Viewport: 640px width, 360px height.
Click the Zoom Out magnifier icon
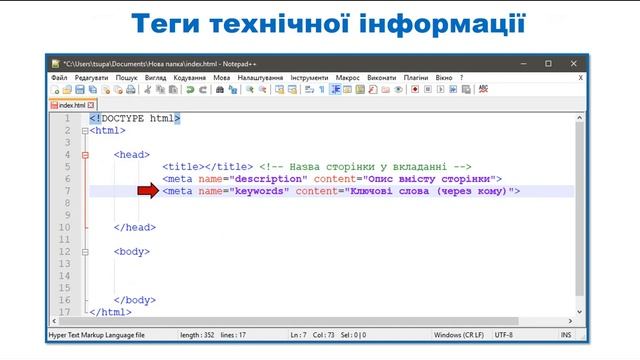pos(262,89)
